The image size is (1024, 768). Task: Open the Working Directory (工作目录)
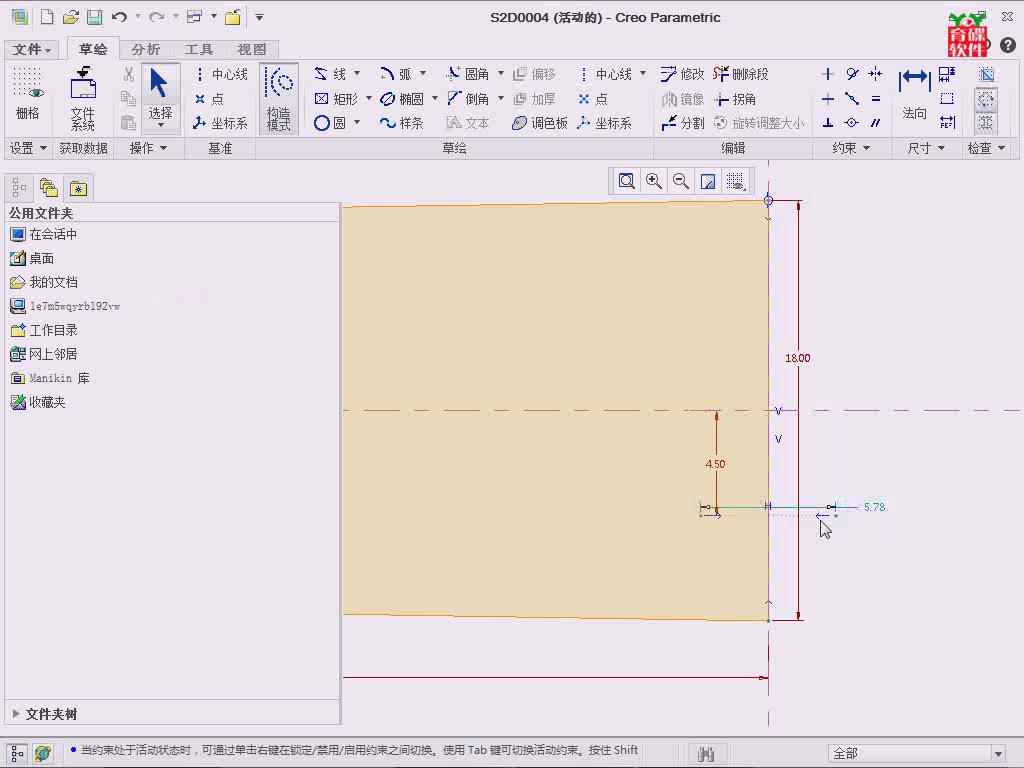tap(44, 330)
